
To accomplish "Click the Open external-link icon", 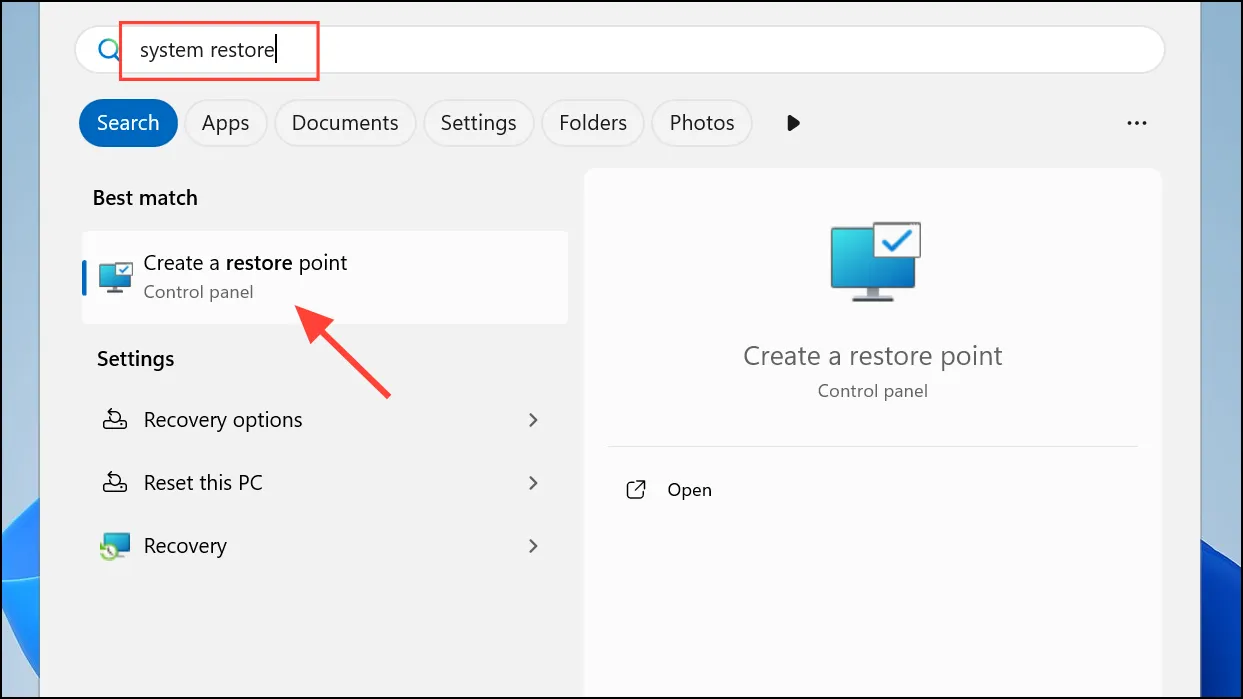I will [x=636, y=490].
